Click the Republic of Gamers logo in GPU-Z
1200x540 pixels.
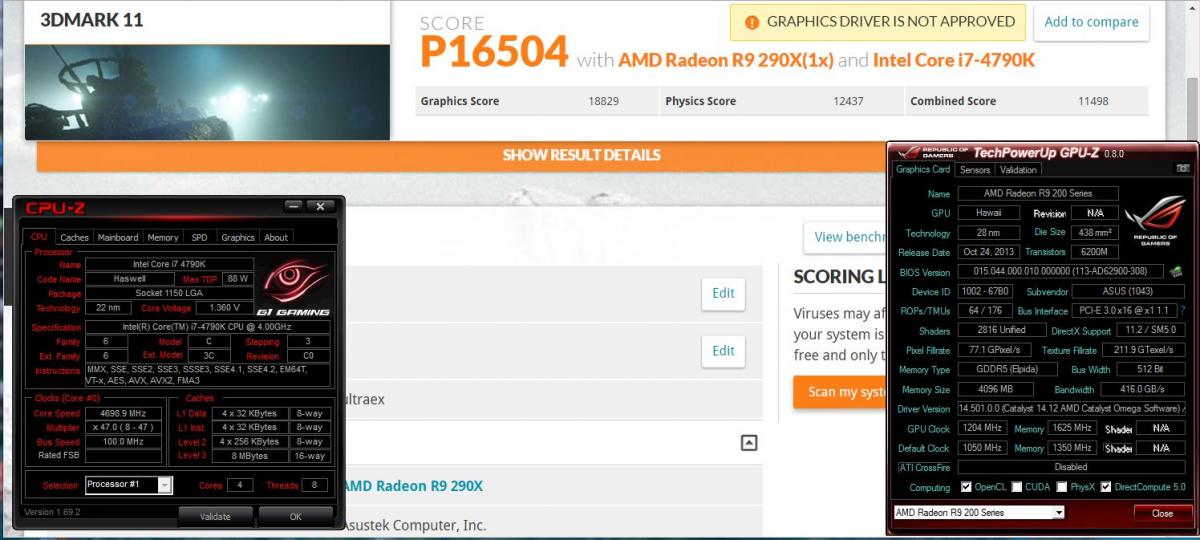(x=1156, y=221)
